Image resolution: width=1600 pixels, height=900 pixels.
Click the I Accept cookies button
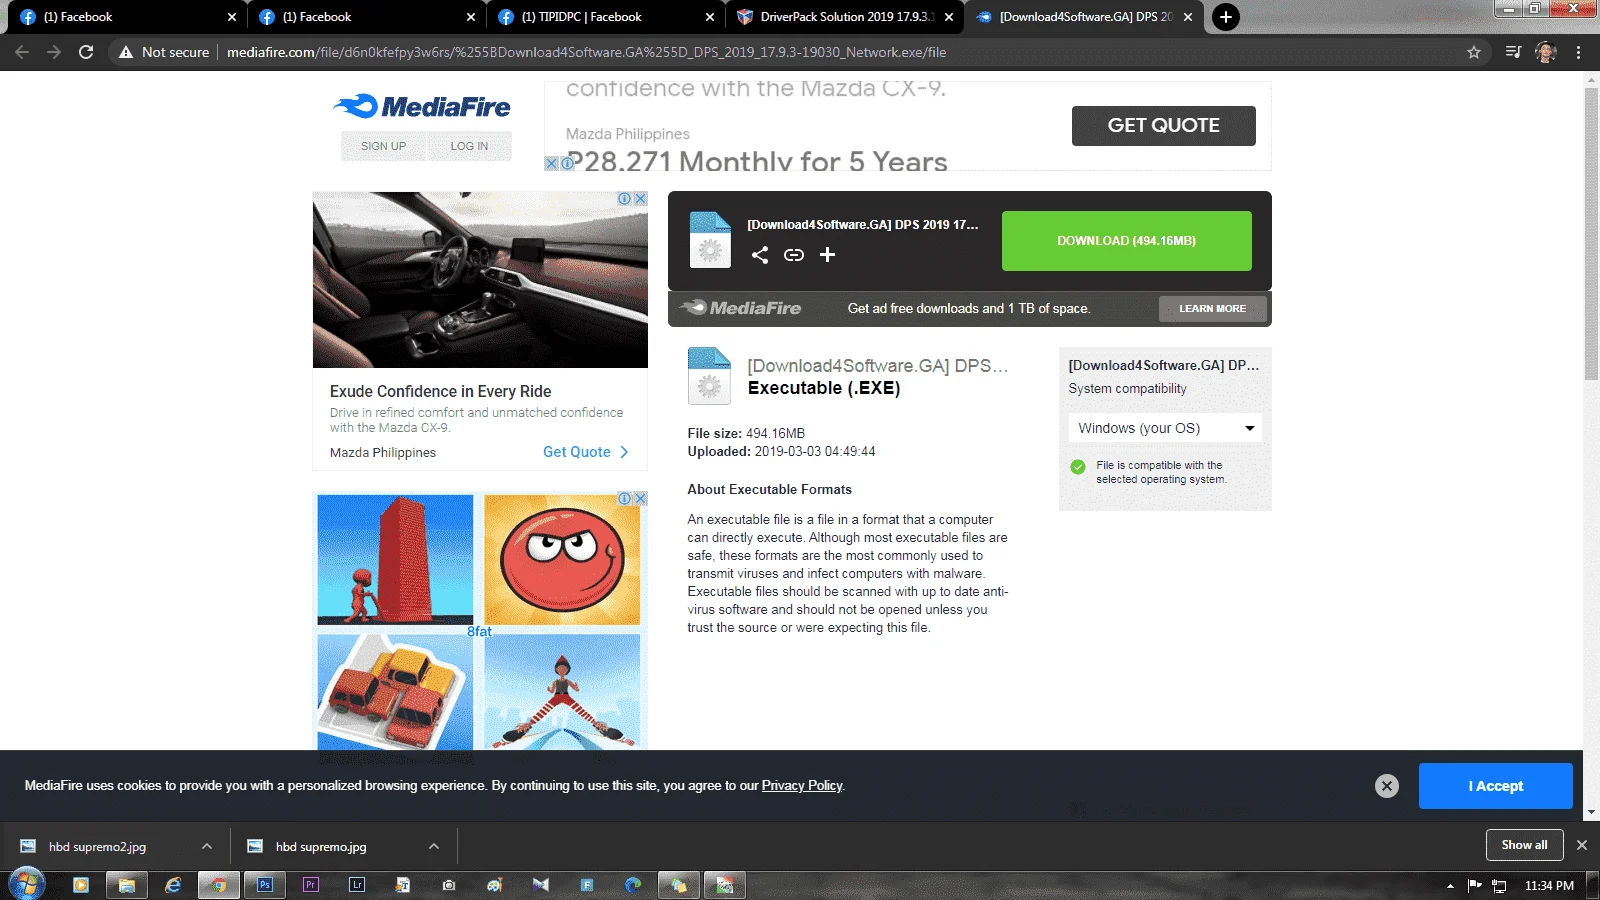point(1496,786)
